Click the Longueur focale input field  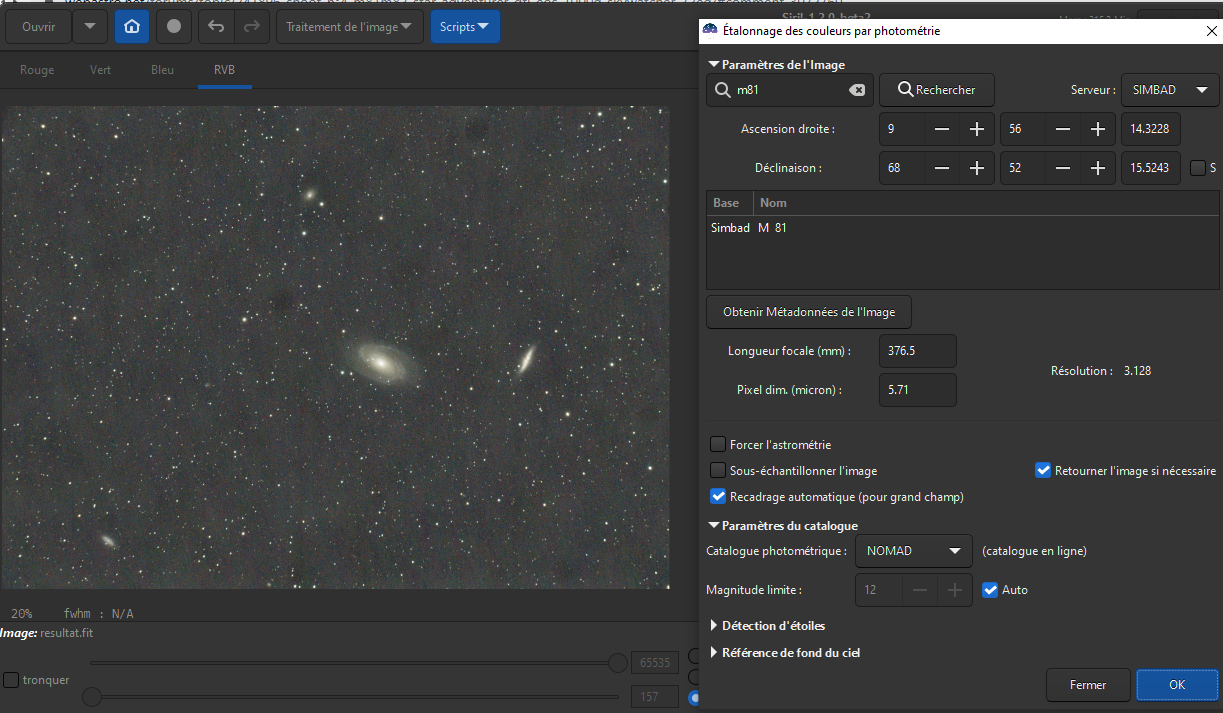point(917,351)
